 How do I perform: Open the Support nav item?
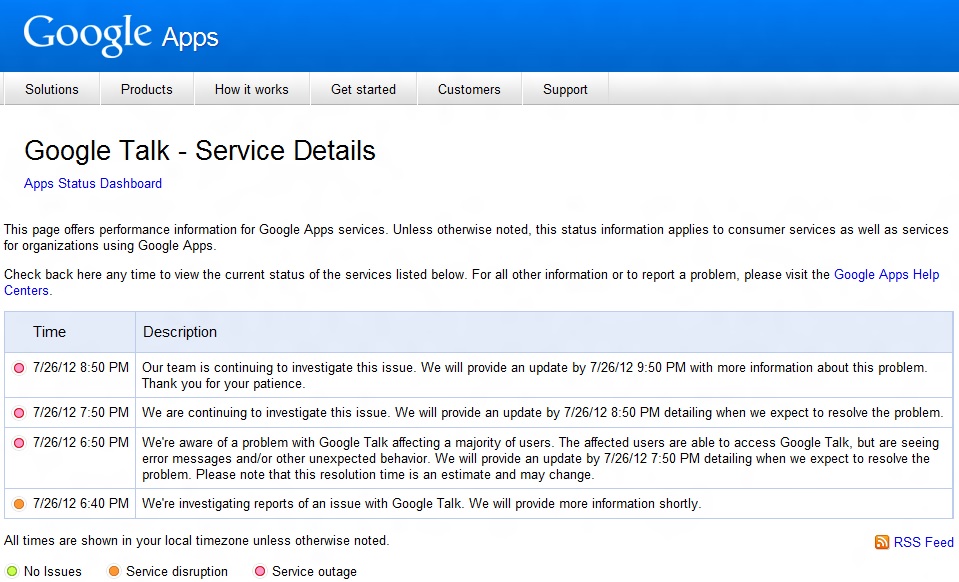565,89
